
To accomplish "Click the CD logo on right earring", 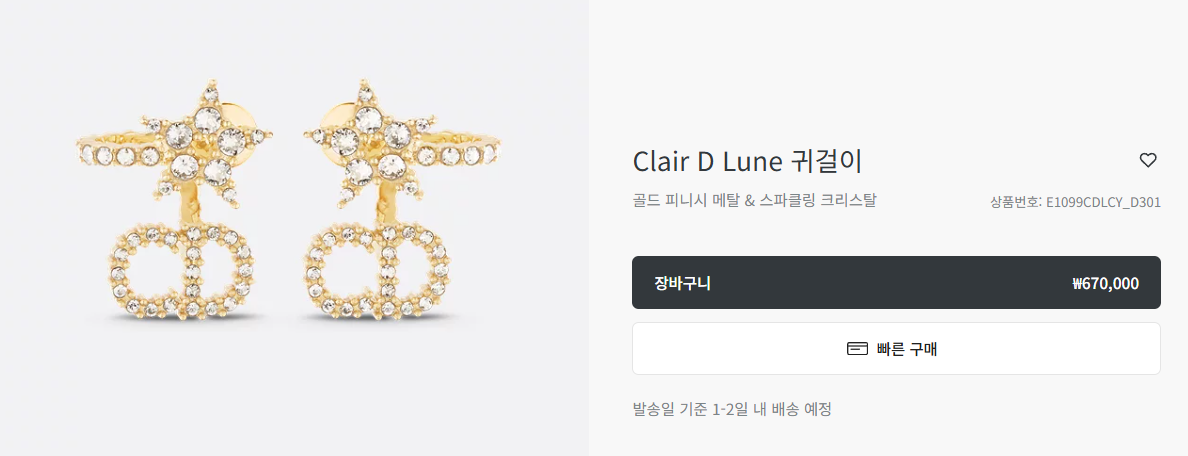I will pos(380,270).
